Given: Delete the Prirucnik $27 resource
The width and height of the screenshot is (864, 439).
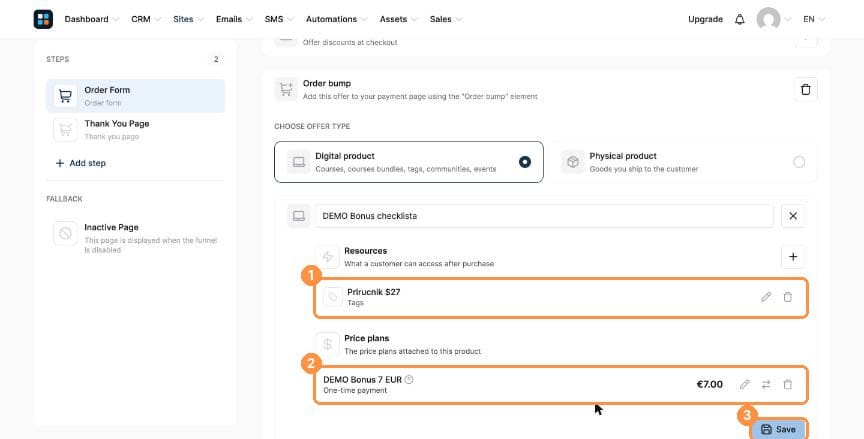Looking at the screenshot, I should 788,297.
